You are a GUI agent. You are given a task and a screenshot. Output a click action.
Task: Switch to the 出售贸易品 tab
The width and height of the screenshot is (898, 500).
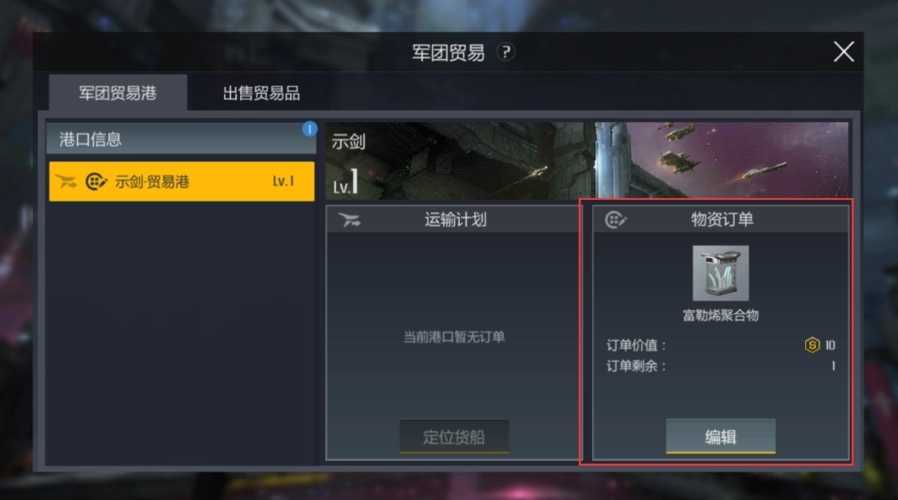261,93
